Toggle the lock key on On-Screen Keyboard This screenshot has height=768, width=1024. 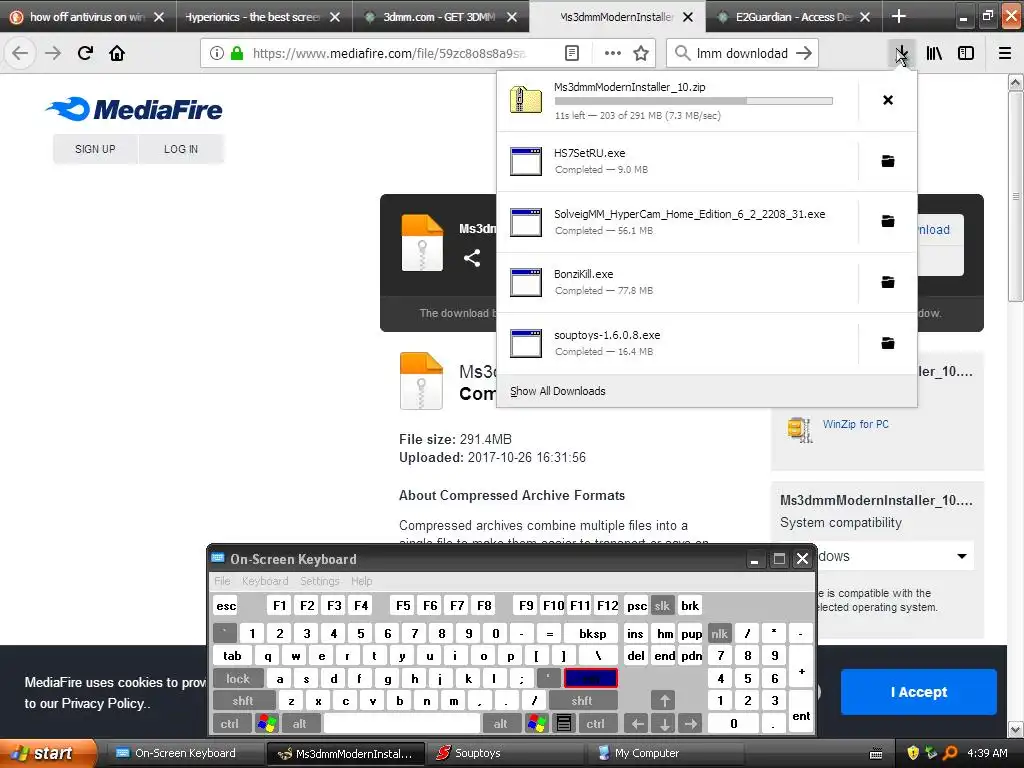[x=238, y=679]
